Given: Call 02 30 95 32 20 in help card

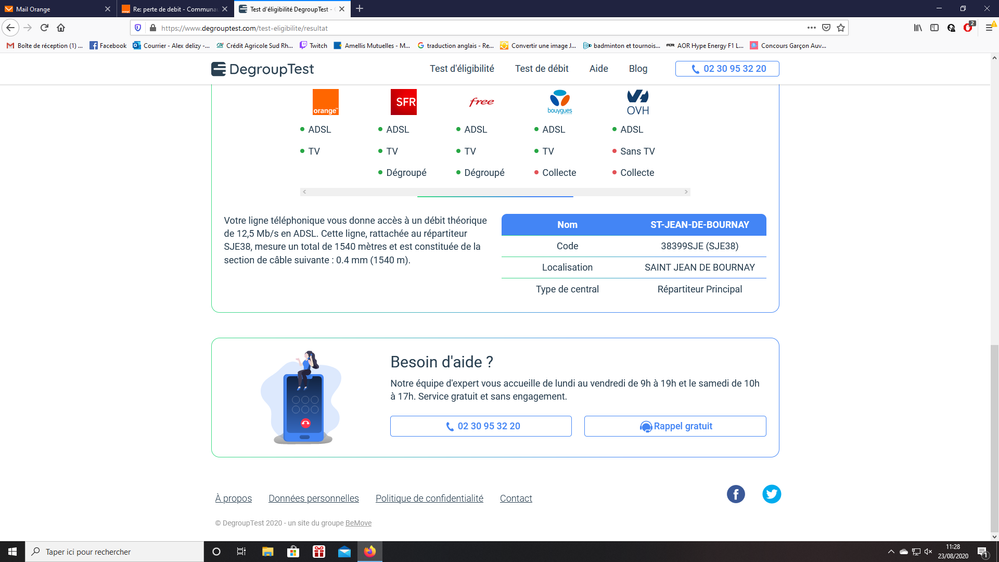Looking at the screenshot, I should click(481, 426).
